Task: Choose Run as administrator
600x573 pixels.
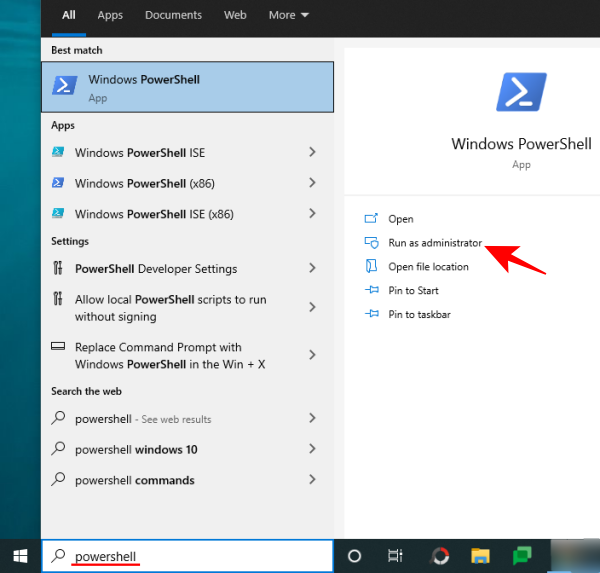Action: 434,243
